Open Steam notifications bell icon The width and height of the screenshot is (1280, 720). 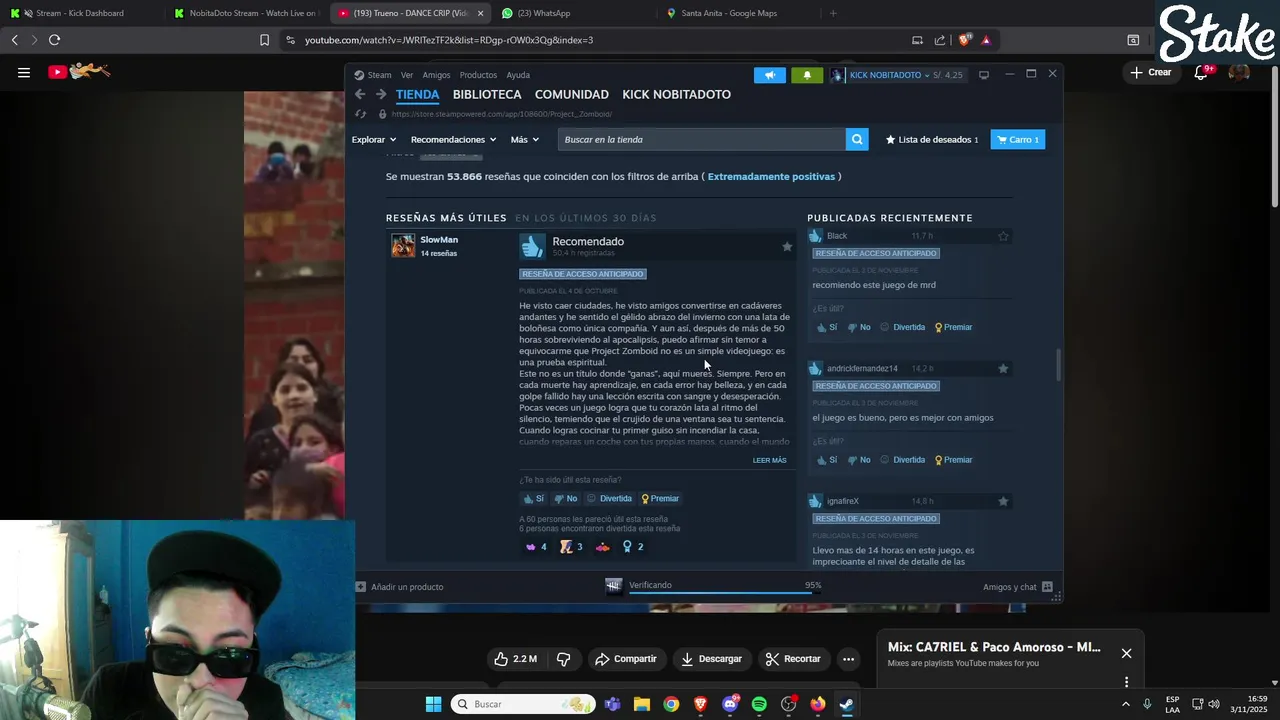point(807,75)
